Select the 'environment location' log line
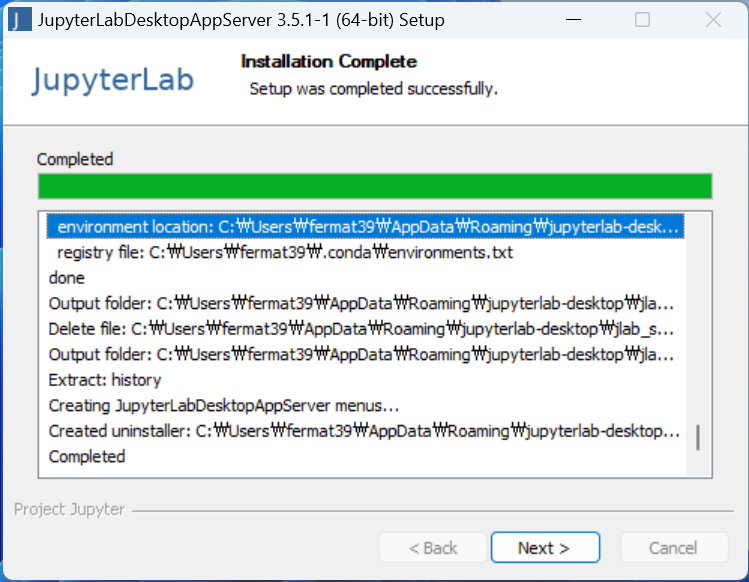 point(366,226)
